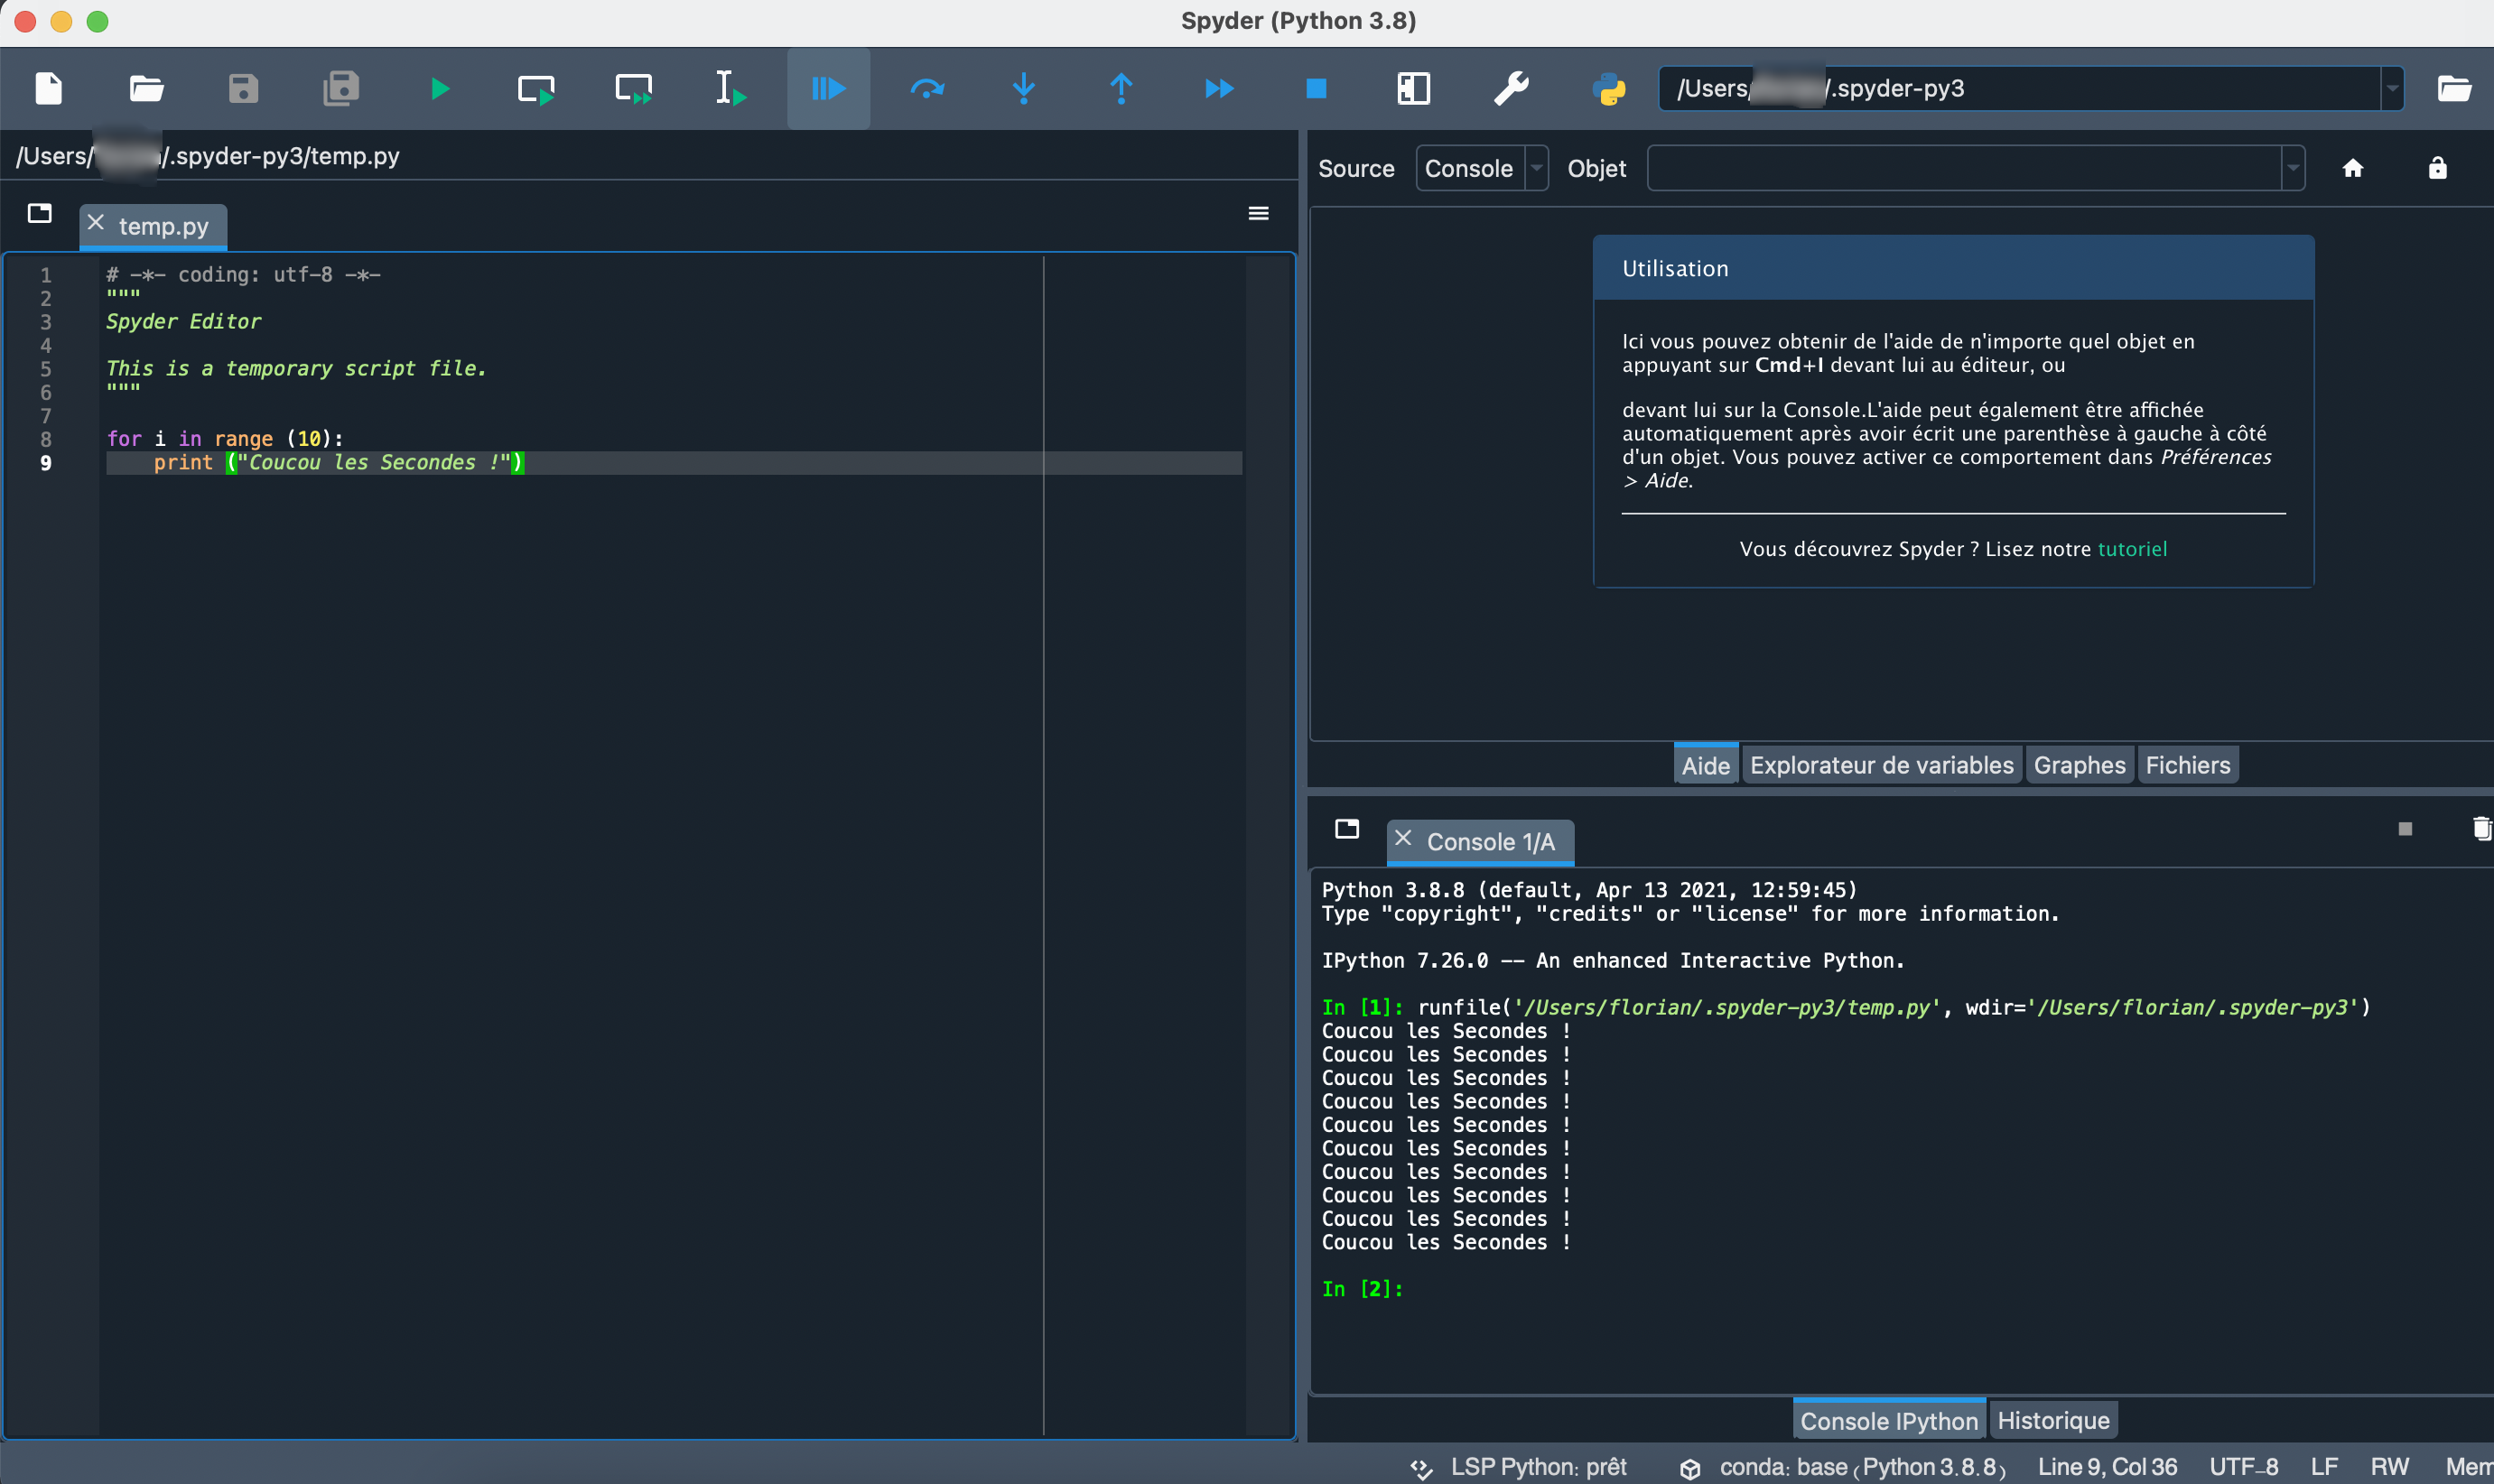
Task: Interrupt the IPython kernel
Action: click(2405, 828)
